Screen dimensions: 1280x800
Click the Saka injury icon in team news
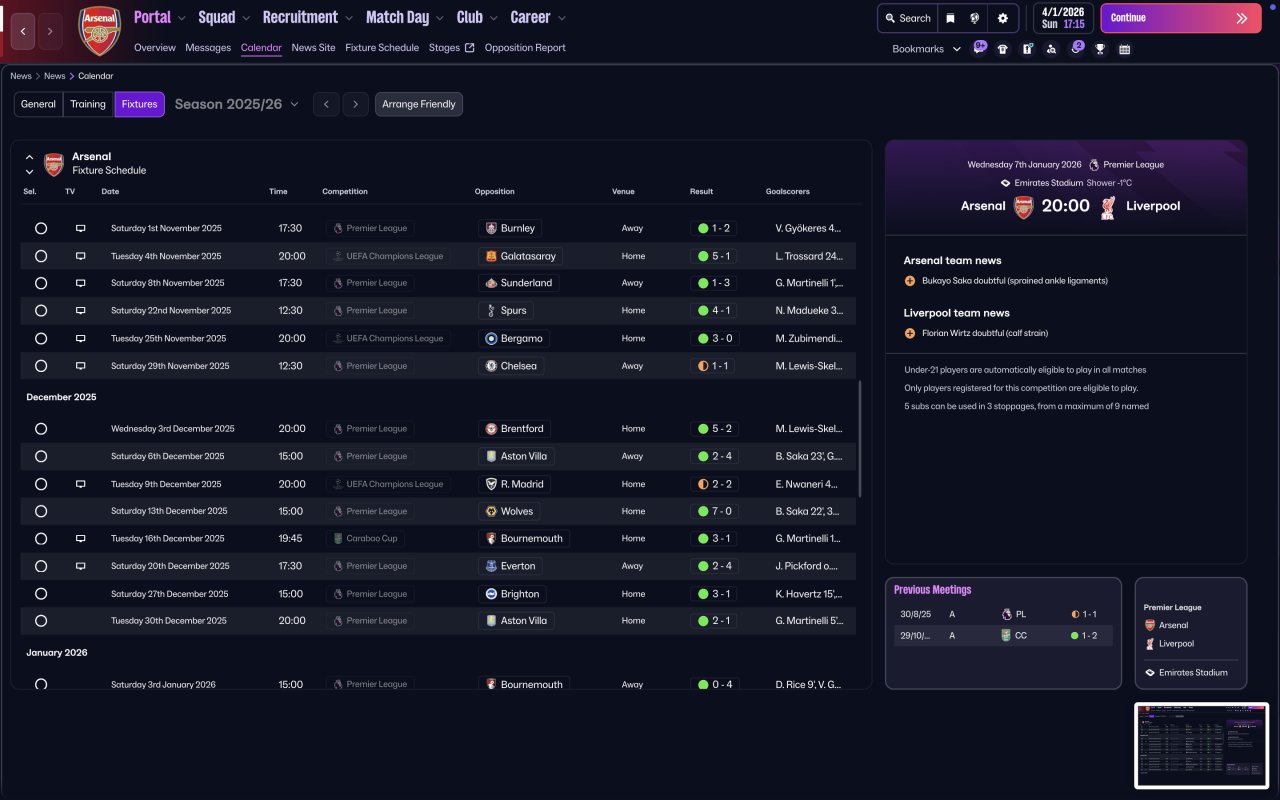point(910,281)
